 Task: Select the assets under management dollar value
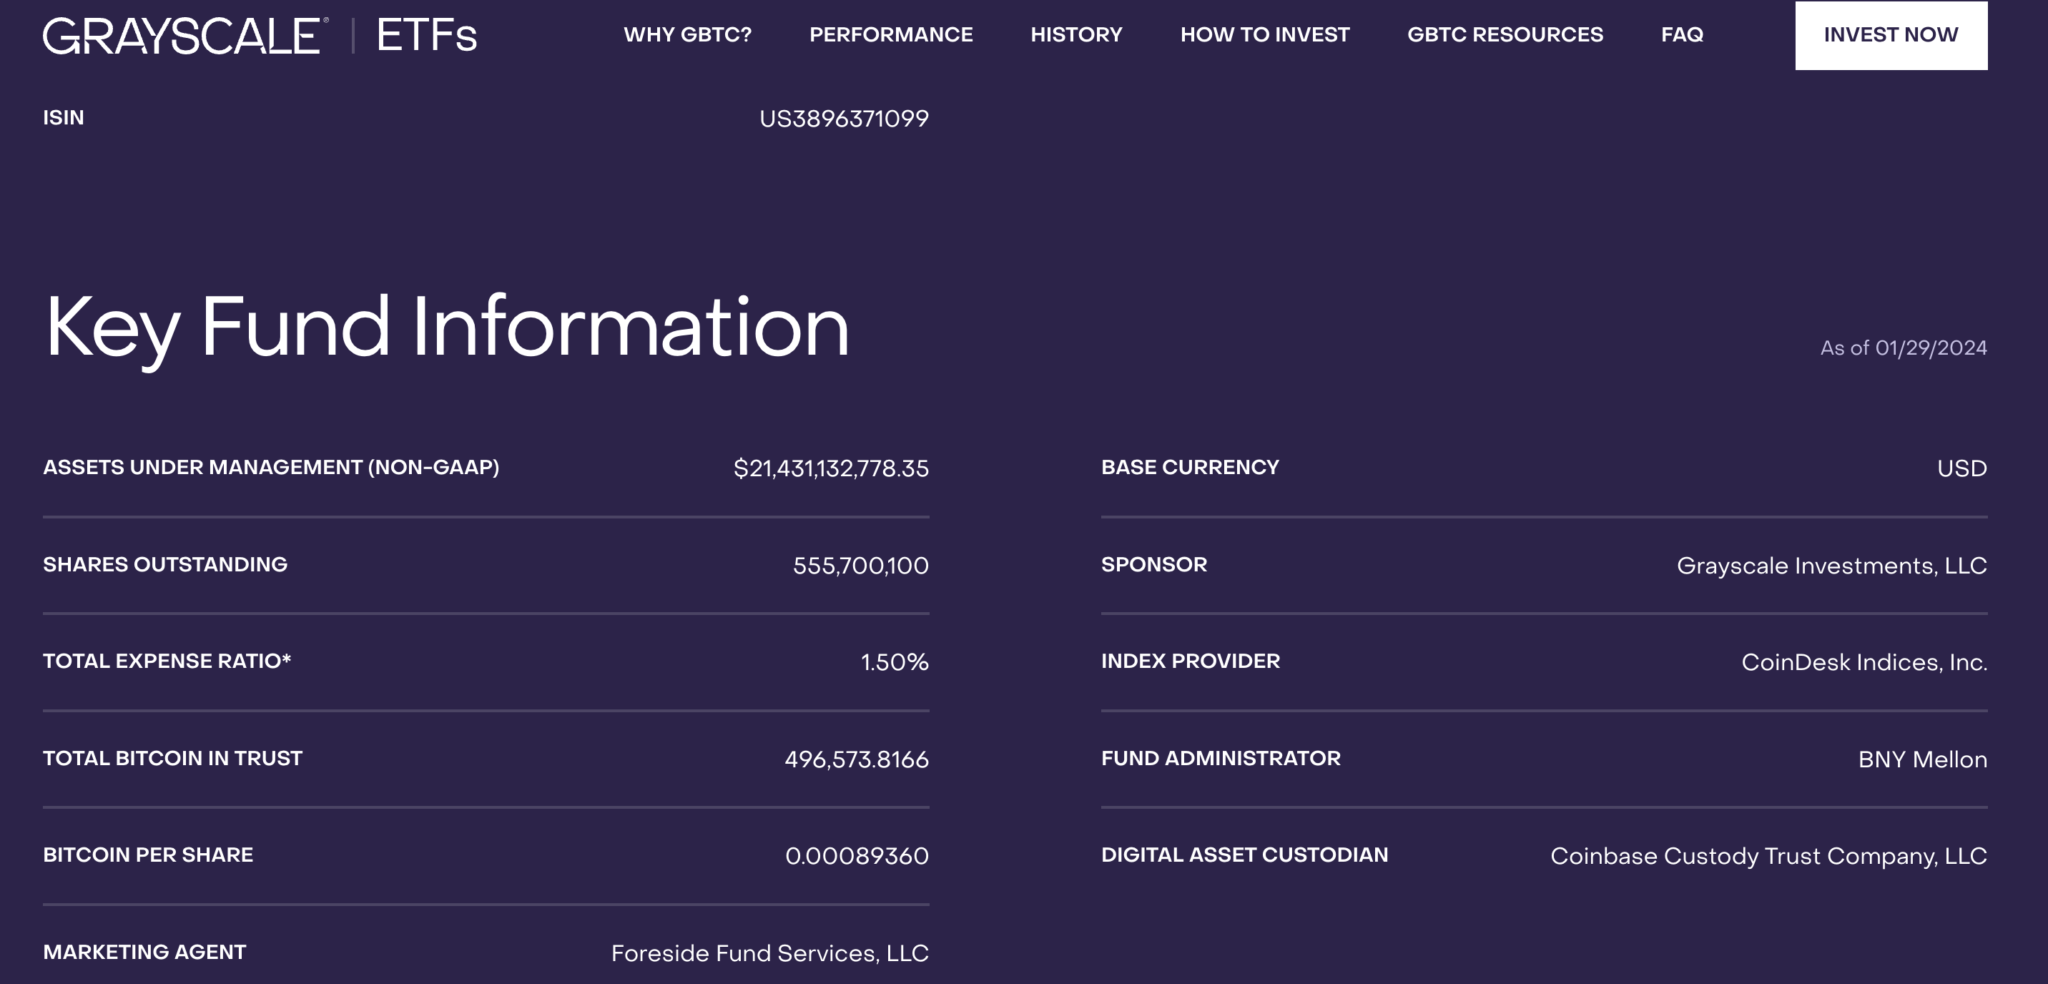click(x=830, y=468)
